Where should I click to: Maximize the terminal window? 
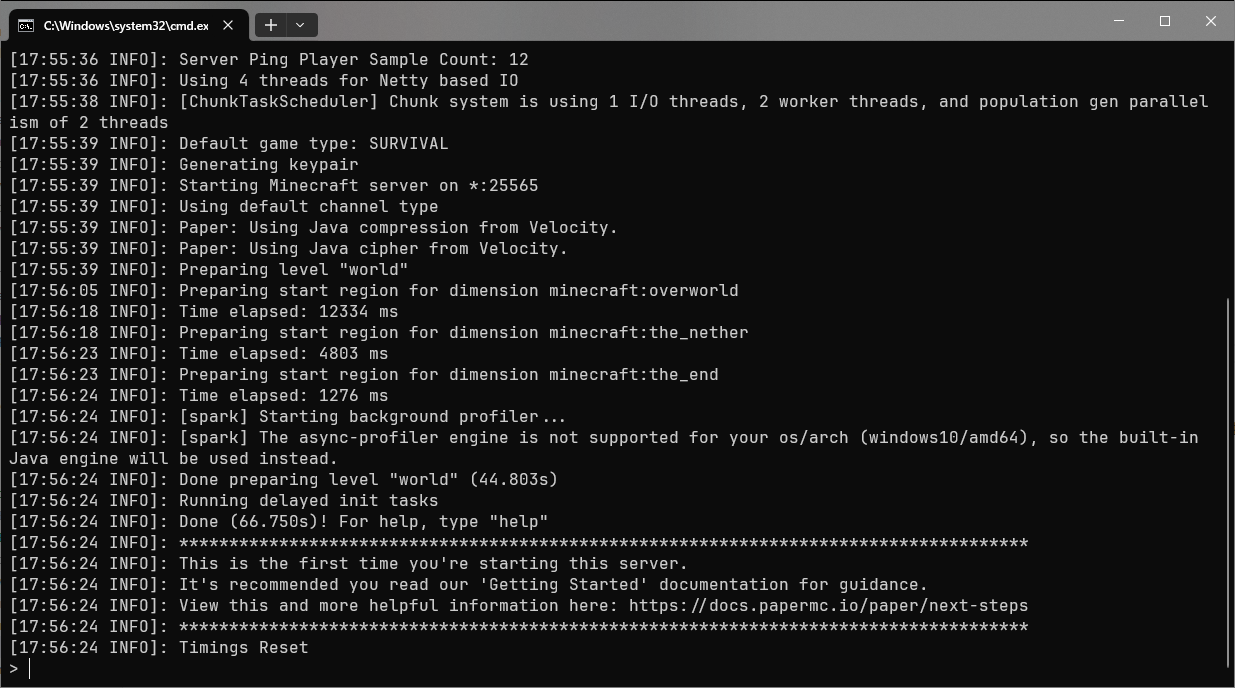(1165, 21)
